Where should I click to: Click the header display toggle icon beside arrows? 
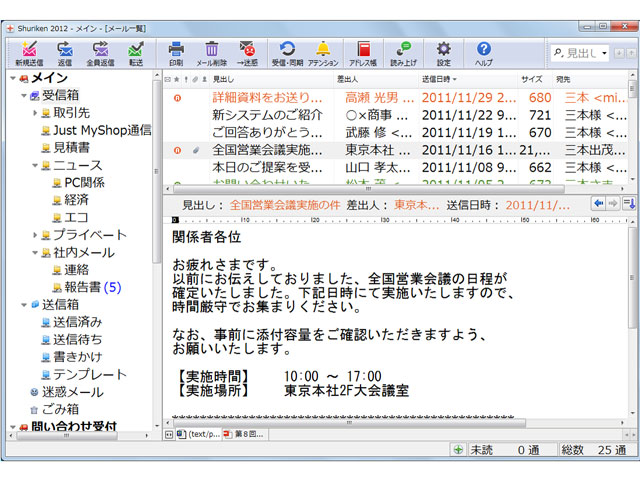629,203
